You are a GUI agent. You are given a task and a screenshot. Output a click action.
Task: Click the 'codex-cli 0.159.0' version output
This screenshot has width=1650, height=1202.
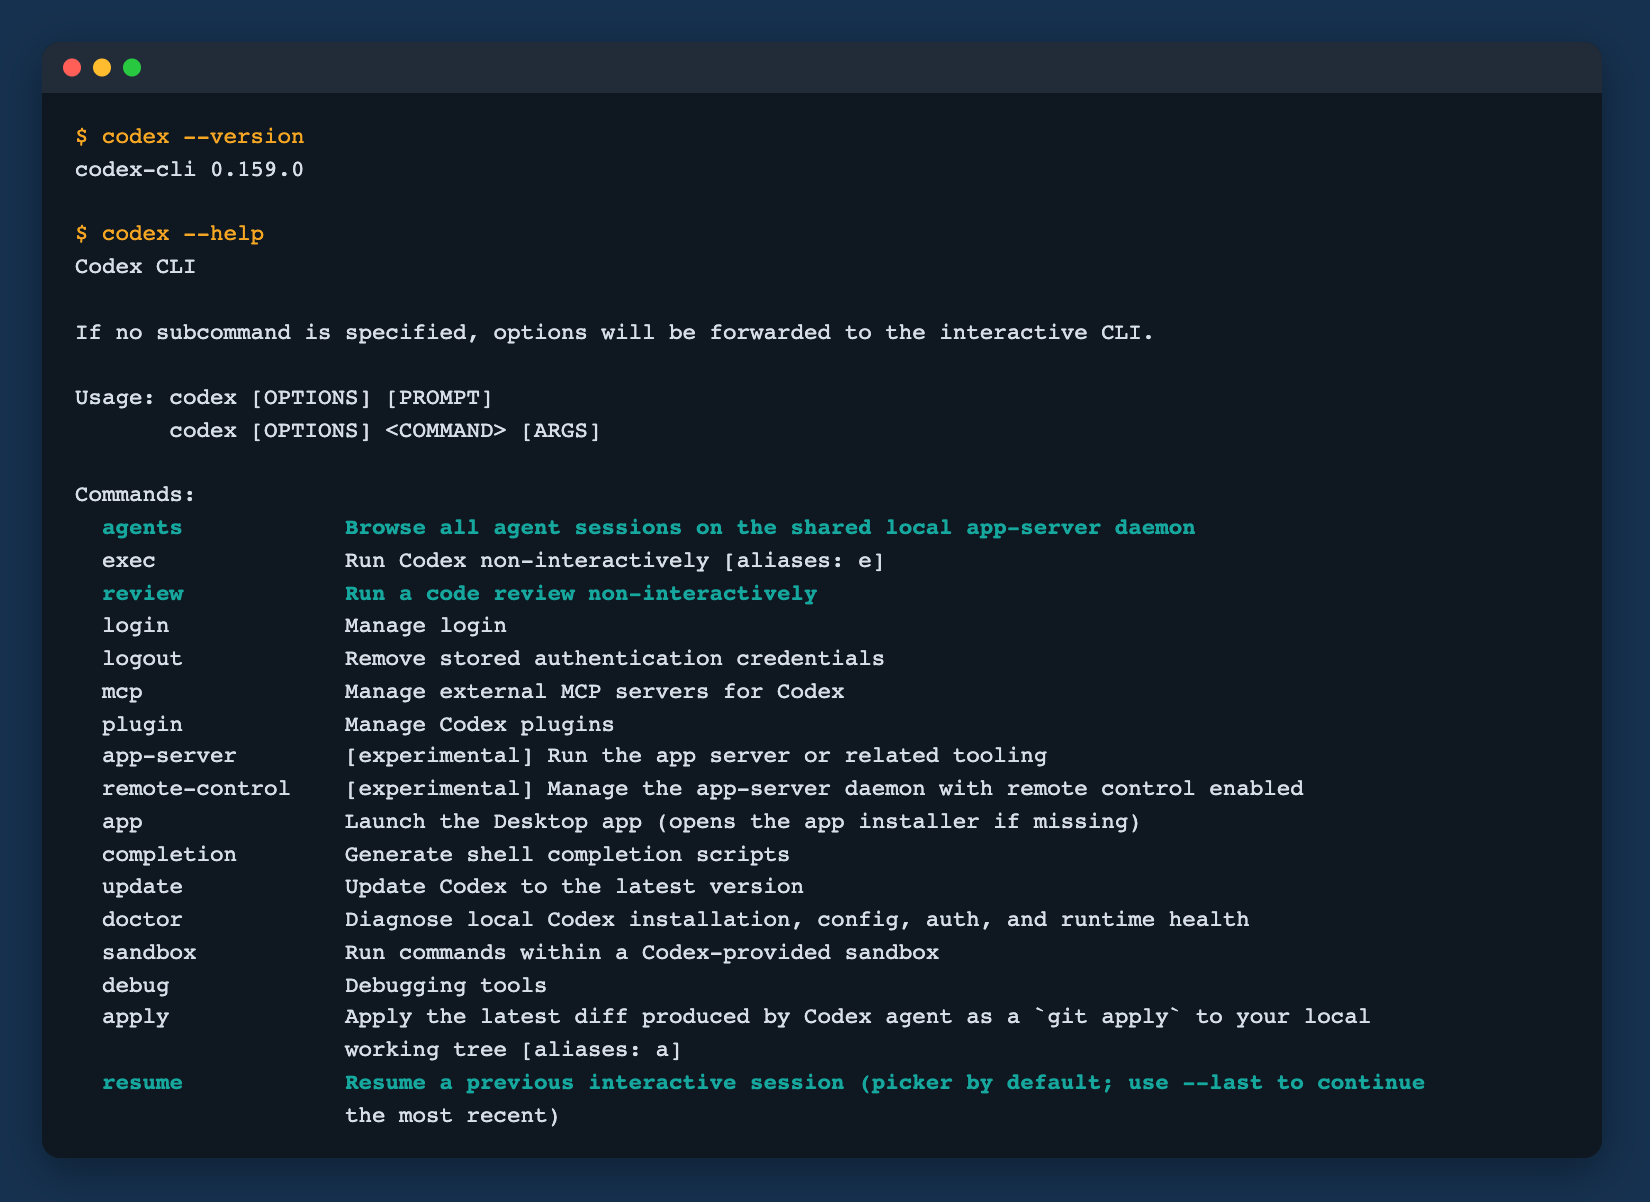click(190, 169)
